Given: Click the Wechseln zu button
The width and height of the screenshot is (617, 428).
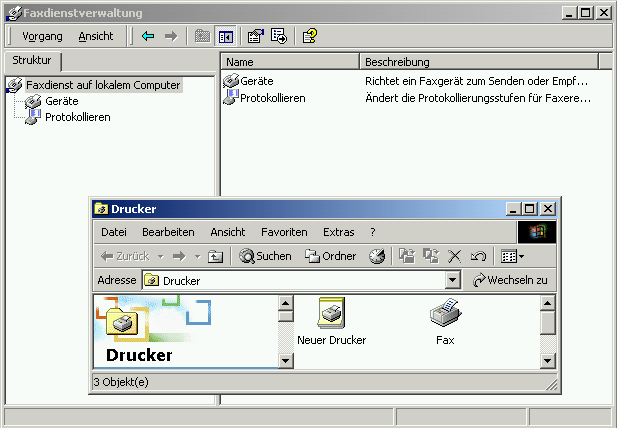Looking at the screenshot, I should 510,280.
